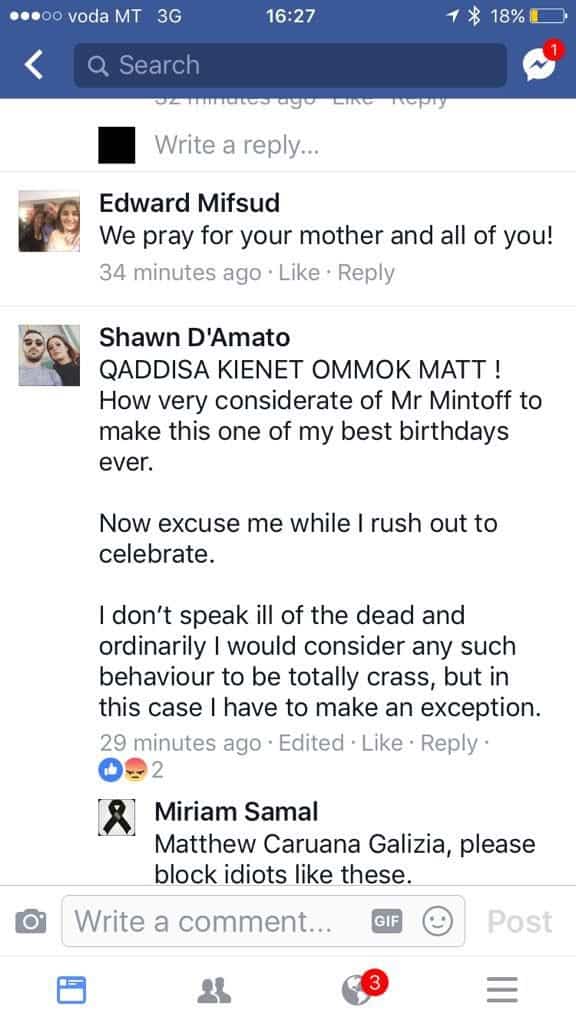Tap the camera icon to attach a photo

coord(31,921)
